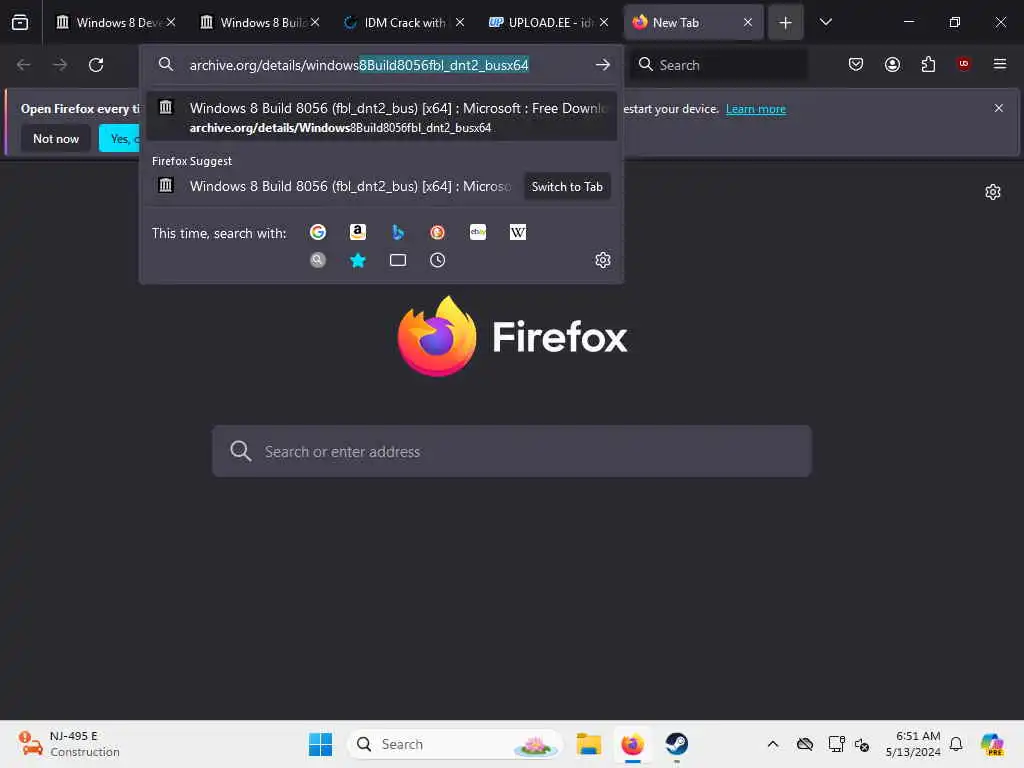The image size is (1024, 768).
Task: Search in open tabs icon
Action: pos(398,260)
